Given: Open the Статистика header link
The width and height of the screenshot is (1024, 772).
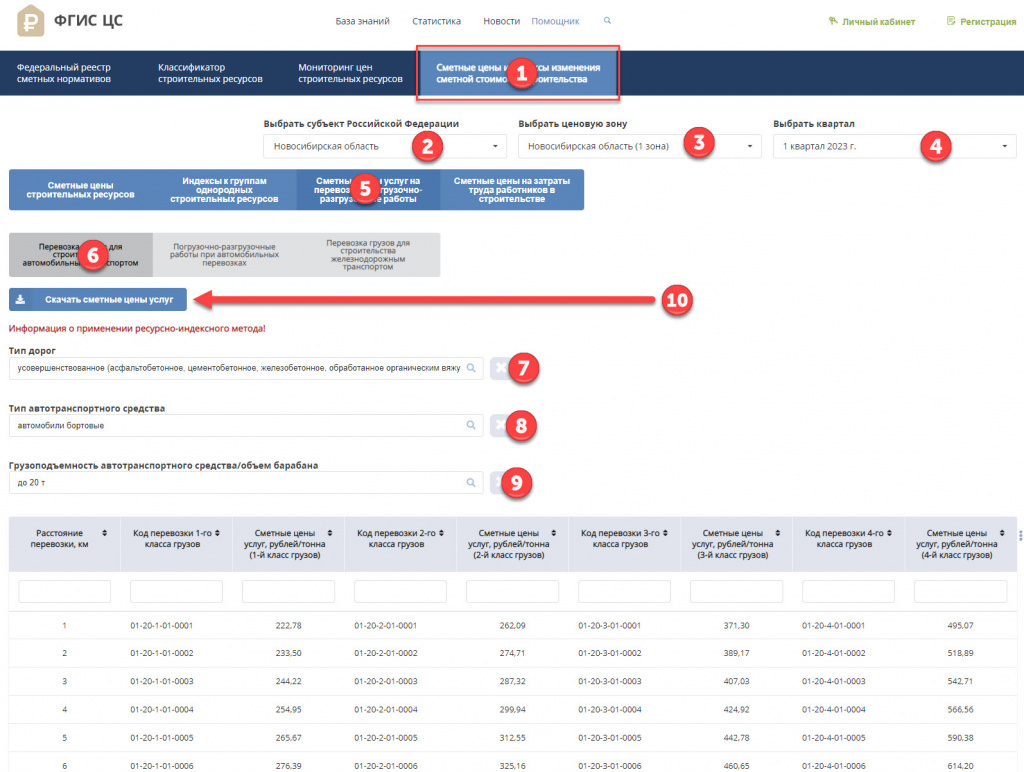Looking at the screenshot, I should click(436, 21).
